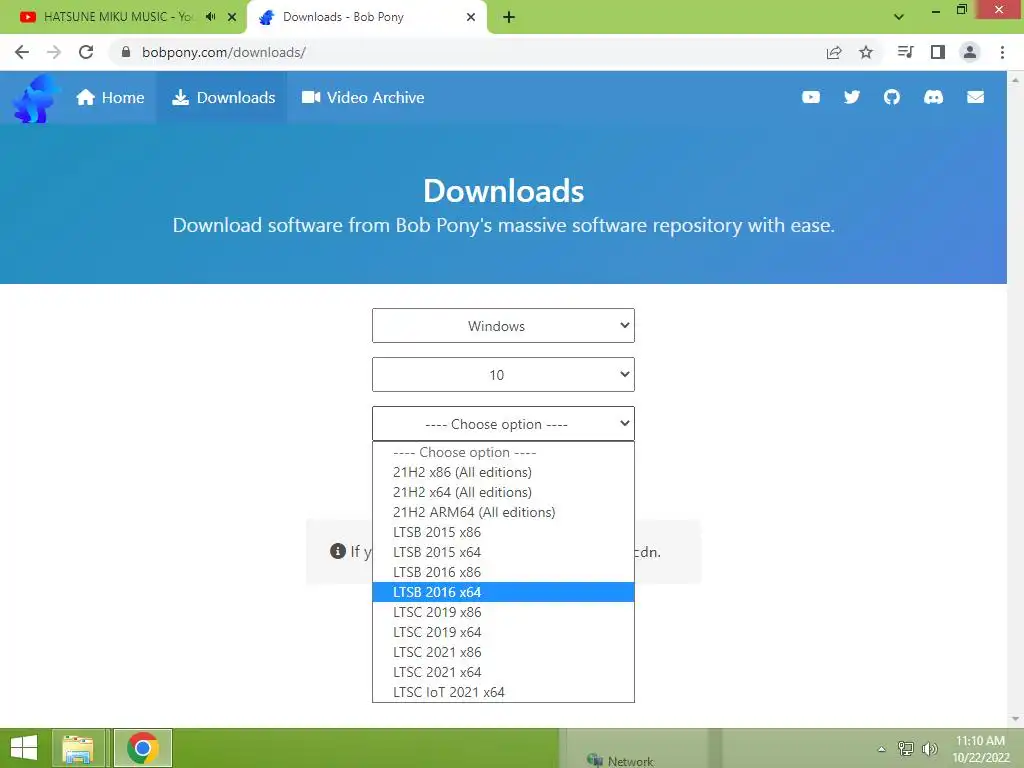Open the Discord icon in the header
This screenshot has width=1024, height=768.
[933, 97]
